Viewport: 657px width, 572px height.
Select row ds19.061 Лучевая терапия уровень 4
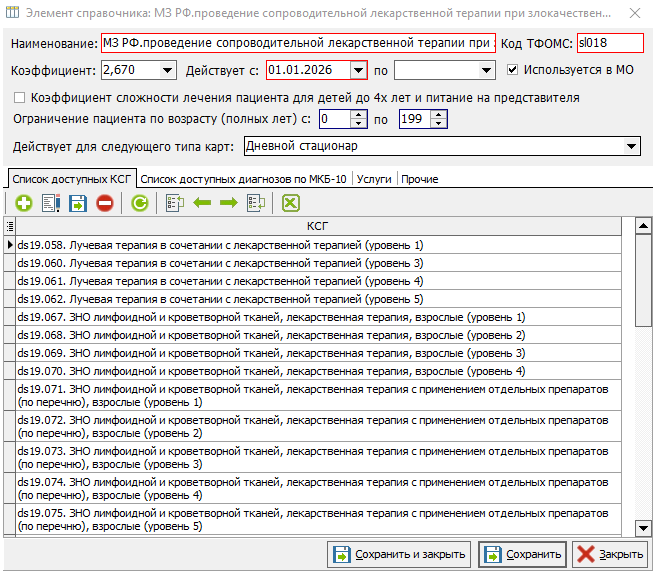coord(318,281)
